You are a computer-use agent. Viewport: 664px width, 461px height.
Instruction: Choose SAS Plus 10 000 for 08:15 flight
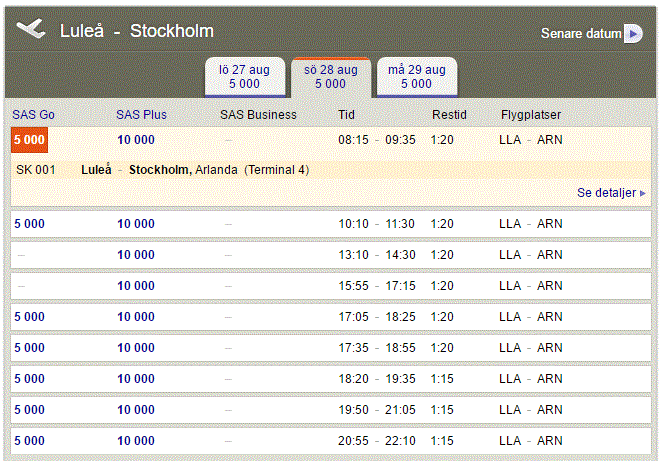[x=136, y=140]
